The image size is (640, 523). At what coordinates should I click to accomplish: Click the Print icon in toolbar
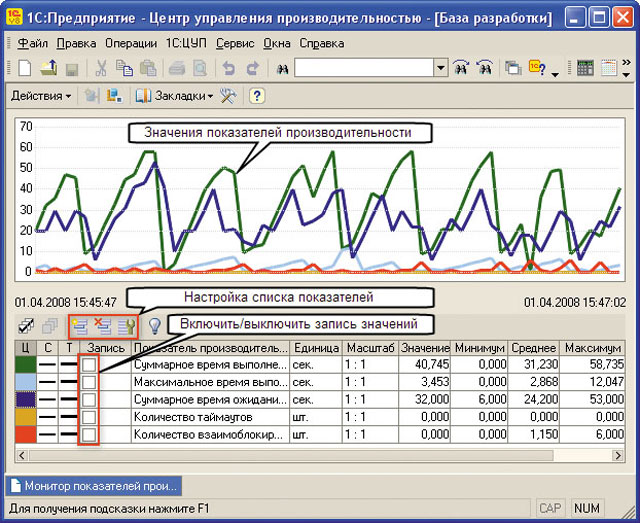point(177,68)
